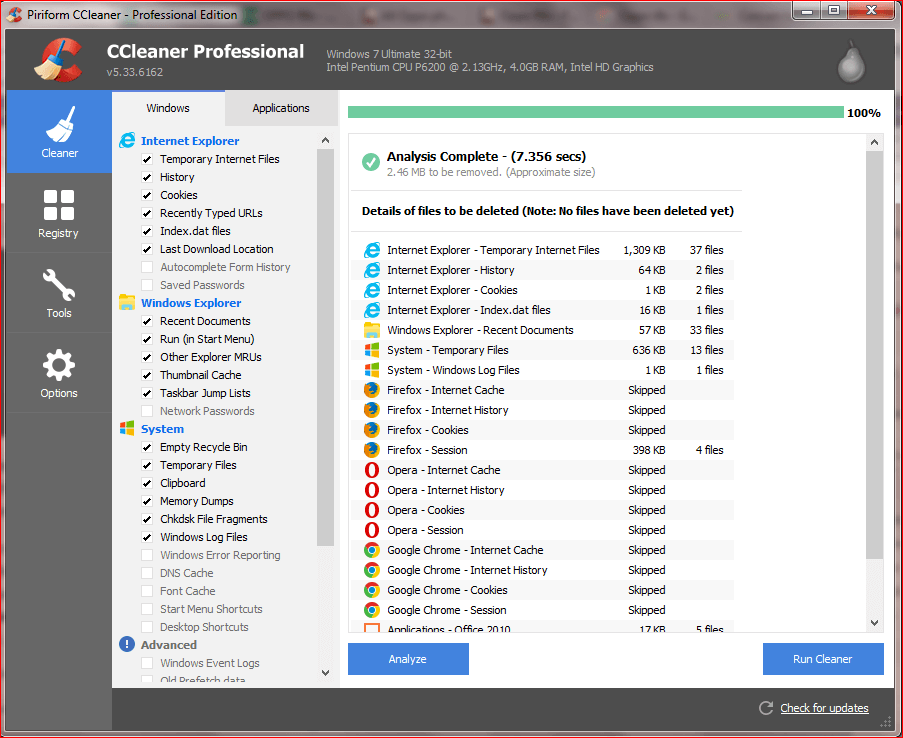This screenshot has height=738, width=903.
Task: Switch to the Applications tab
Action: click(281, 108)
